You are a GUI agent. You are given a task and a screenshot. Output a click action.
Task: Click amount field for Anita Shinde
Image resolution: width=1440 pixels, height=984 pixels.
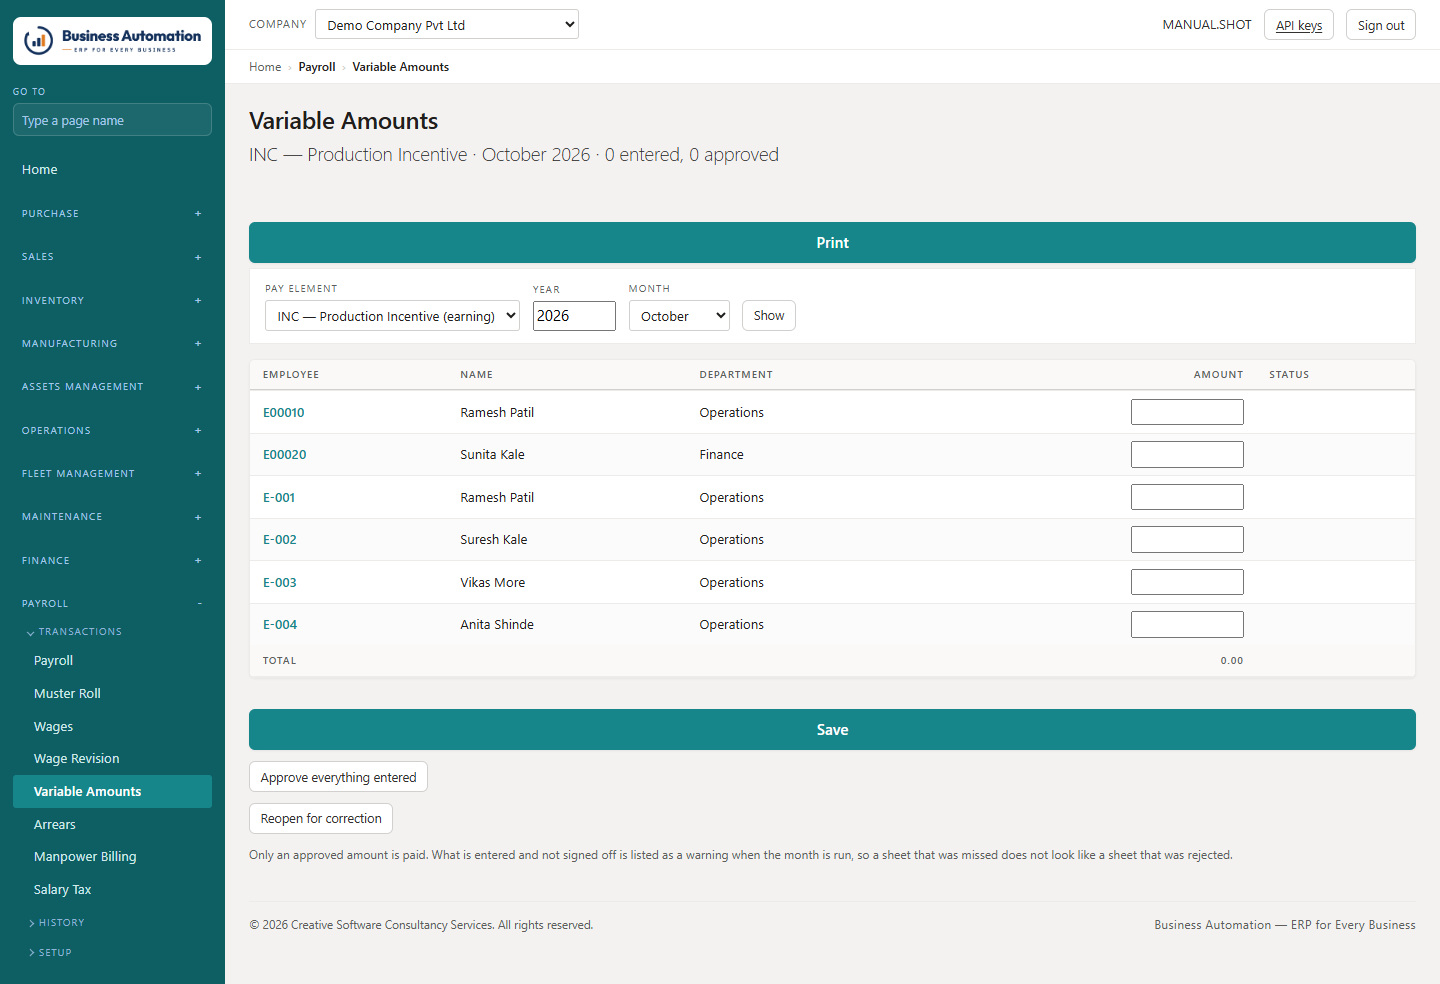1187,625
